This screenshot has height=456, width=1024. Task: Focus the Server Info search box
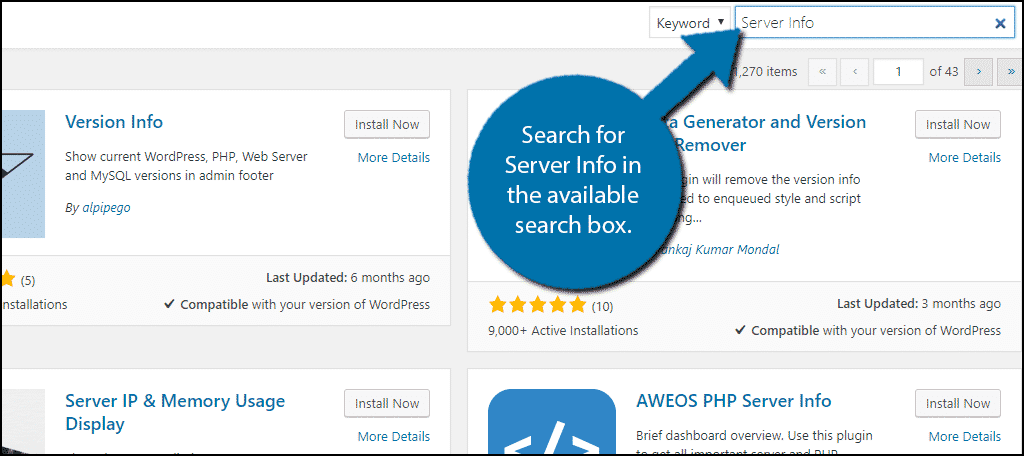874,23
